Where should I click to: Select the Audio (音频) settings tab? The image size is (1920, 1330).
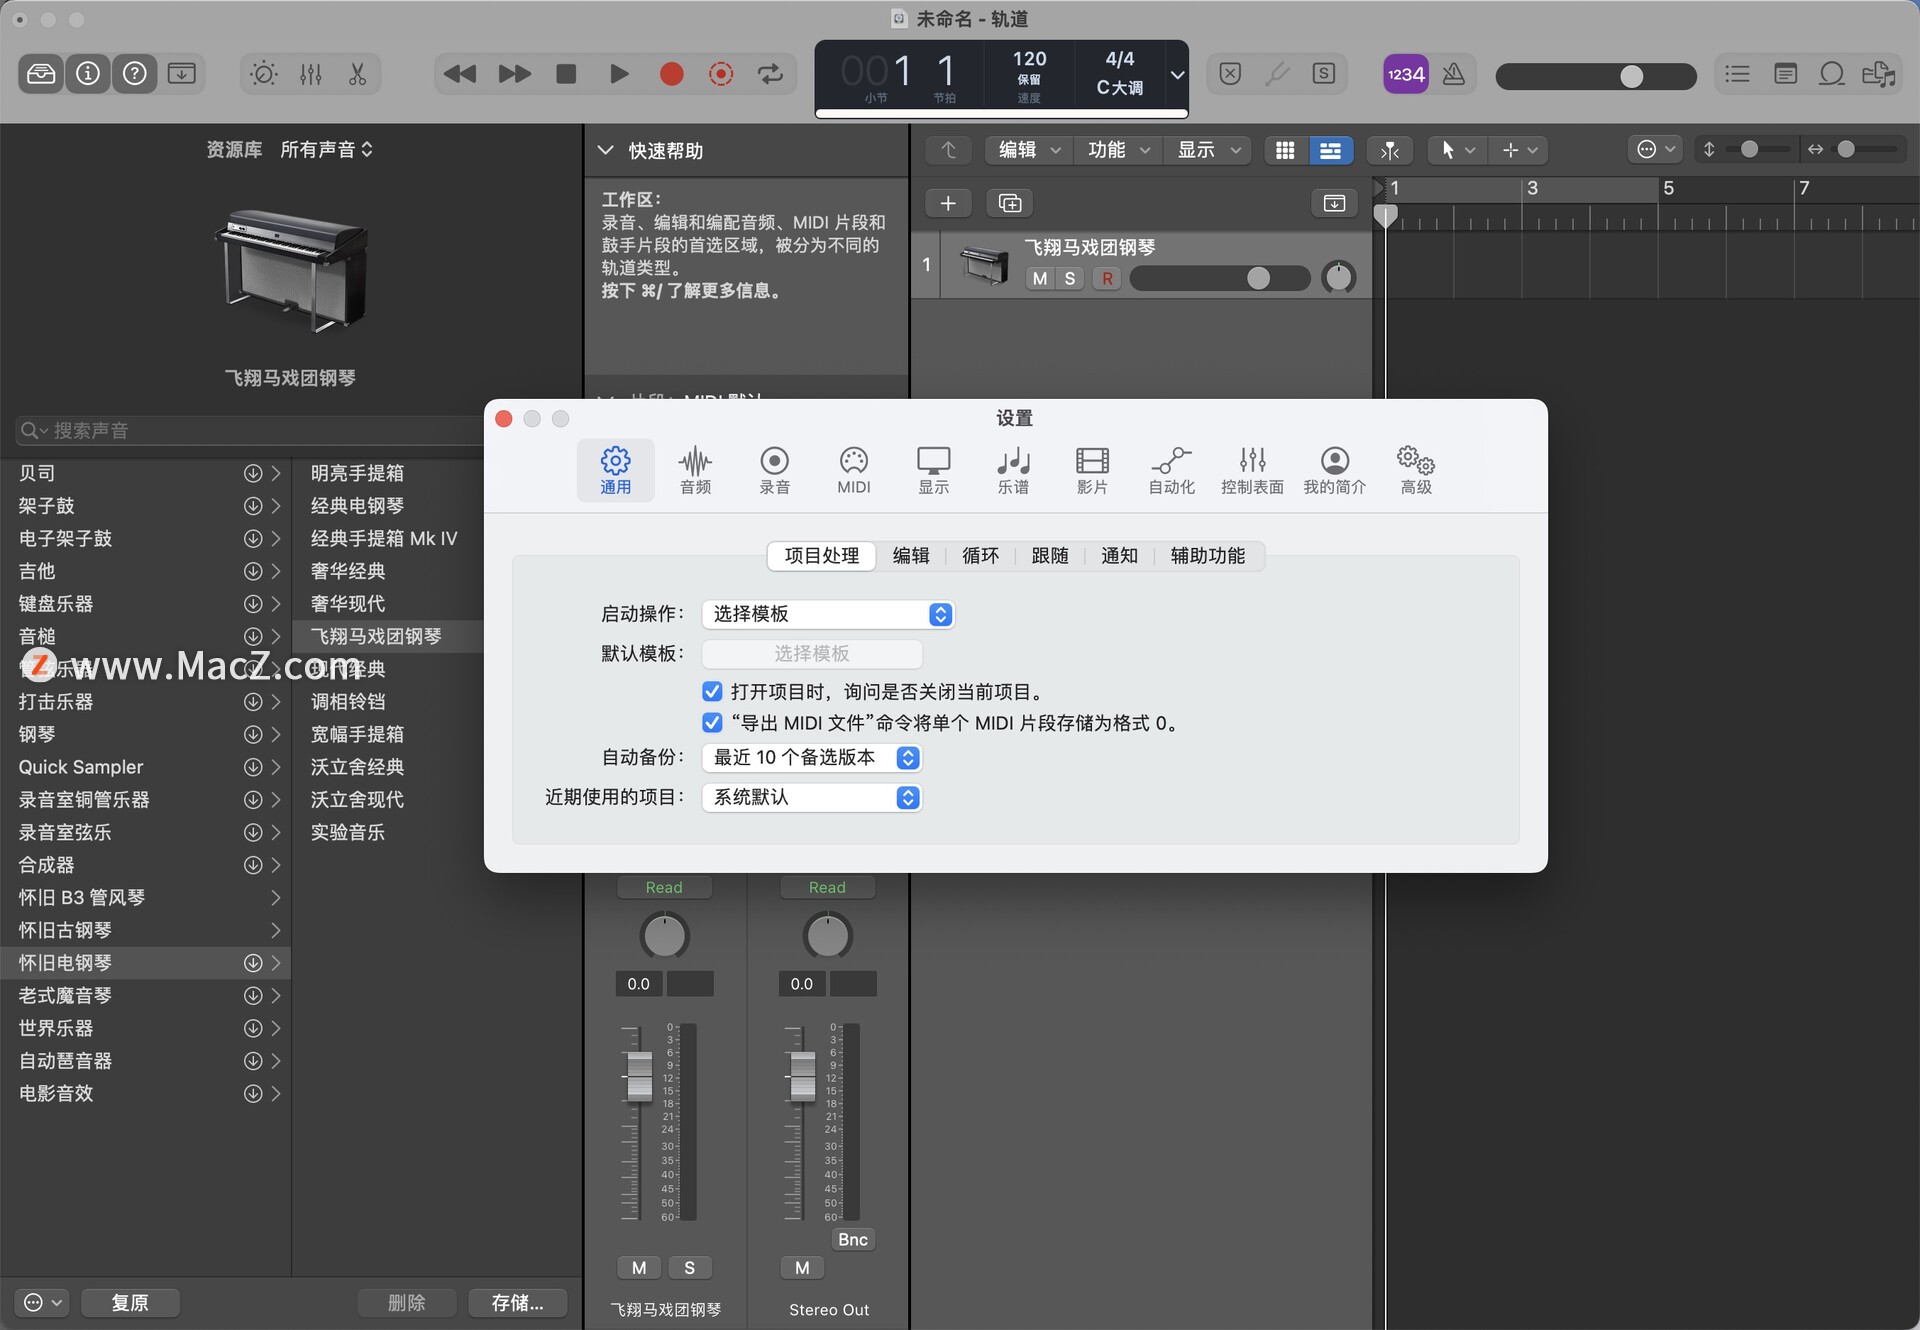(694, 467)
